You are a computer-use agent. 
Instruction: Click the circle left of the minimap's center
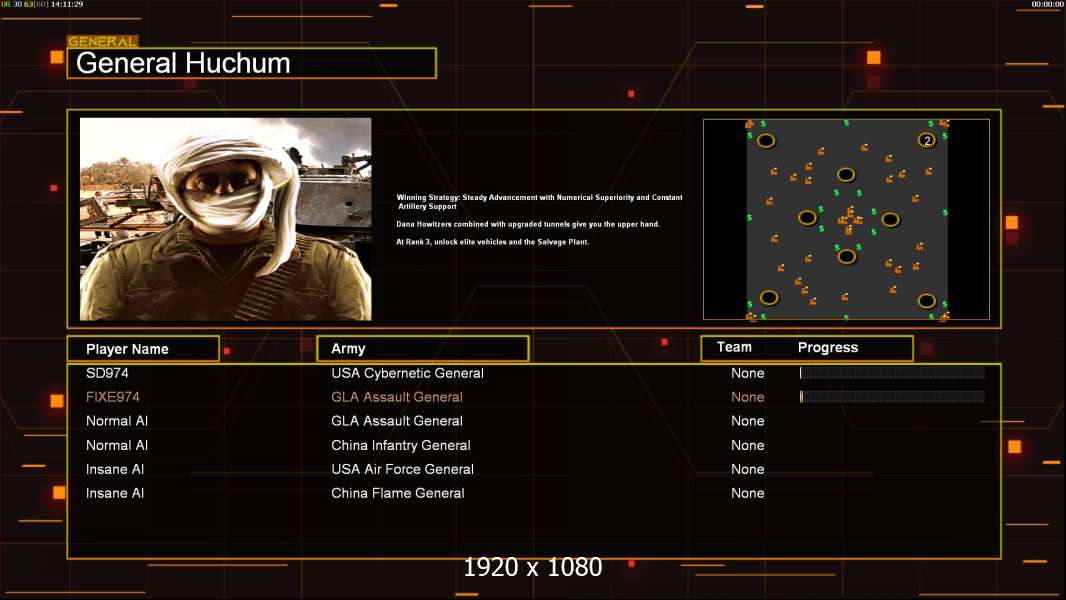[807, 217]
